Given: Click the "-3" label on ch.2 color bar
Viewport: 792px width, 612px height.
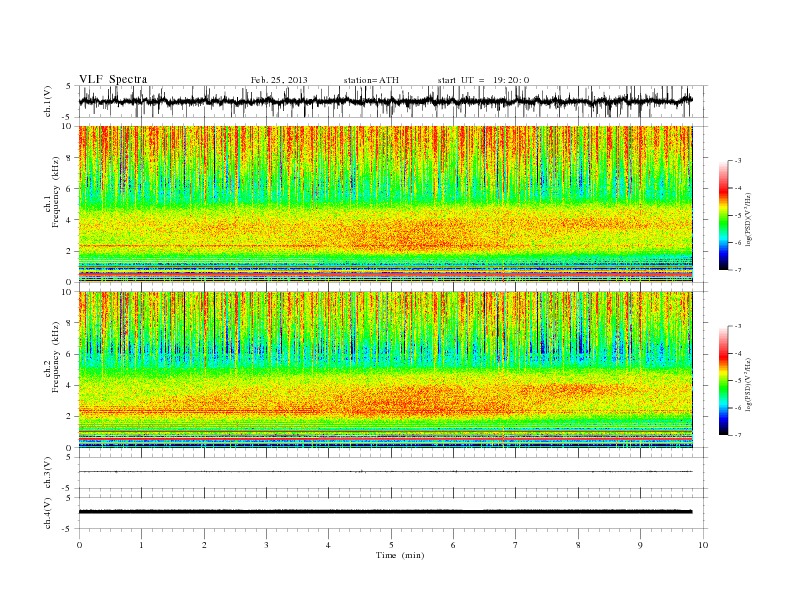Looking at the screenshot, I should 738,326.
